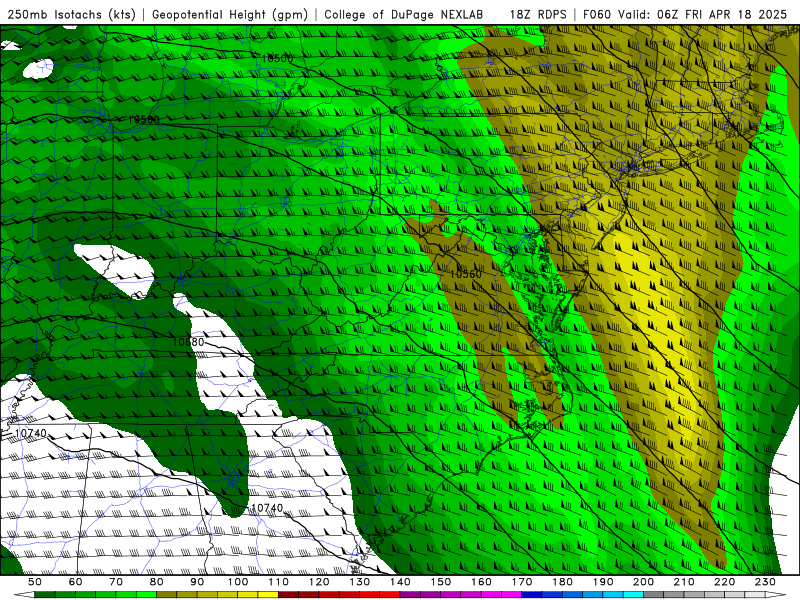Pick the lightest gray swatch just before 230

tap(755, 594)
